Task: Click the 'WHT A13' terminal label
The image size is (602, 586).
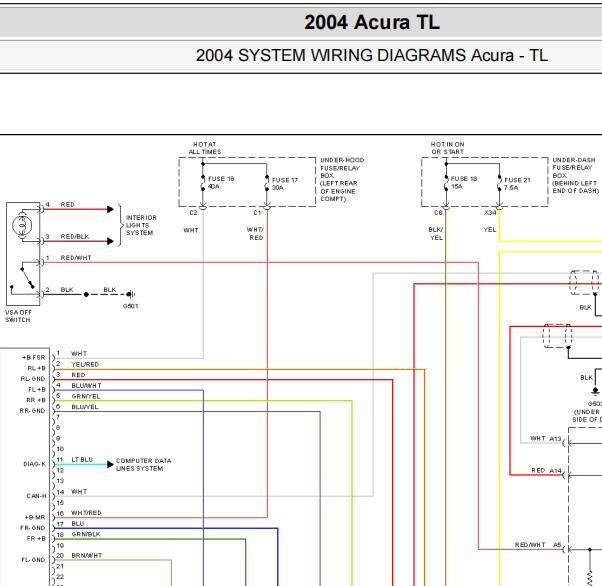Action: (546, 438)
